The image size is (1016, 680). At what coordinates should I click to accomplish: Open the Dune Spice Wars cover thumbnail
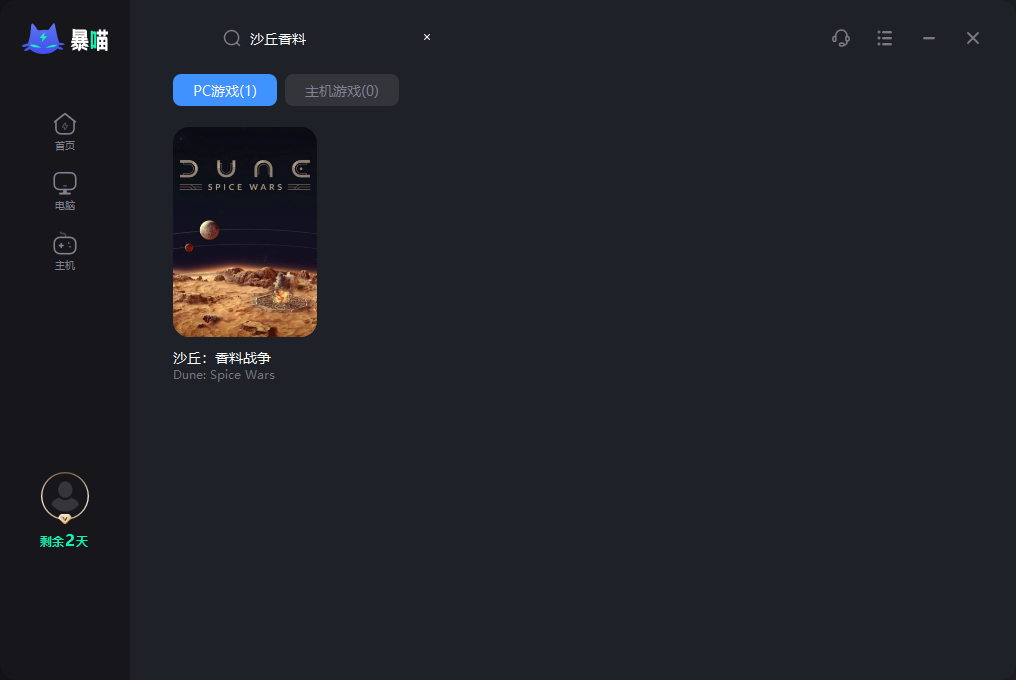(x=245, y=232)
